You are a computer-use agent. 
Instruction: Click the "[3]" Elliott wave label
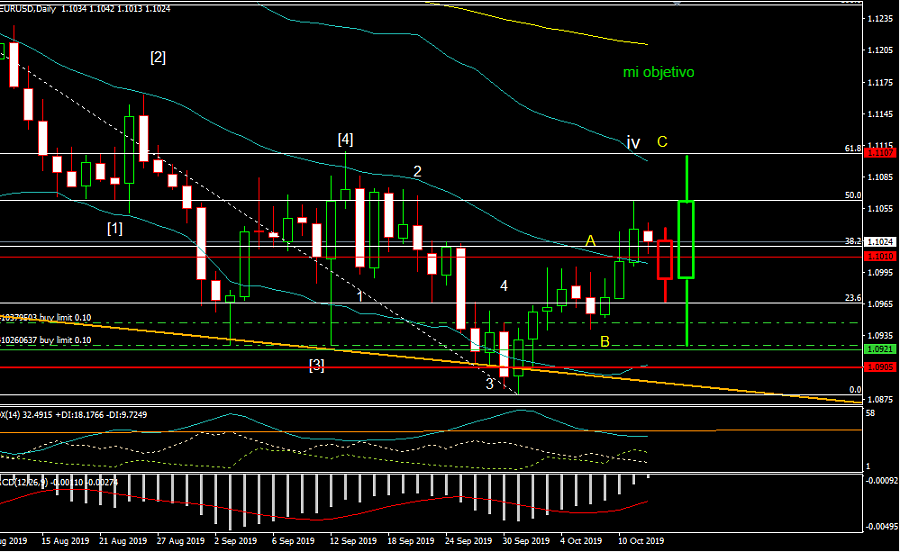pyautogui.click(x=316, y=365)
